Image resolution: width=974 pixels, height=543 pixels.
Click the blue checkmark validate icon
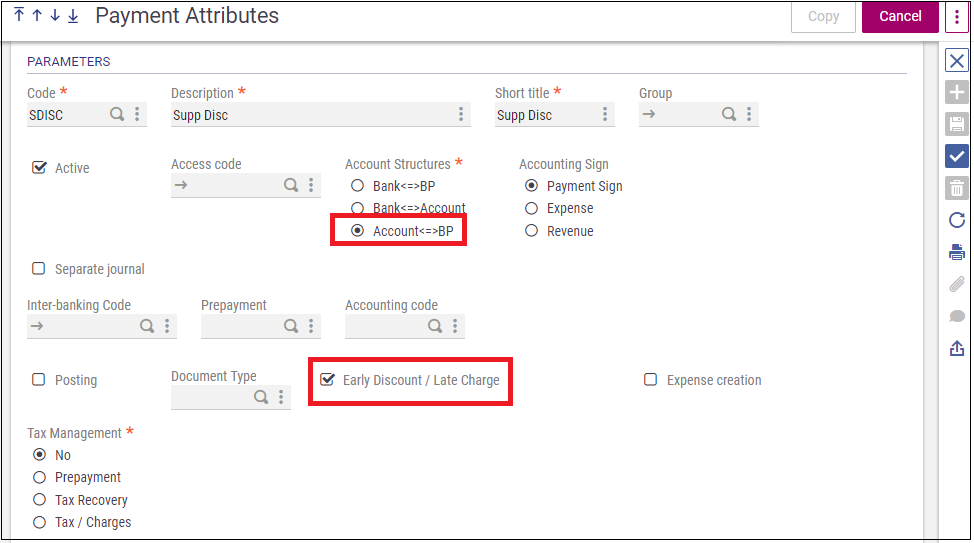957,156
